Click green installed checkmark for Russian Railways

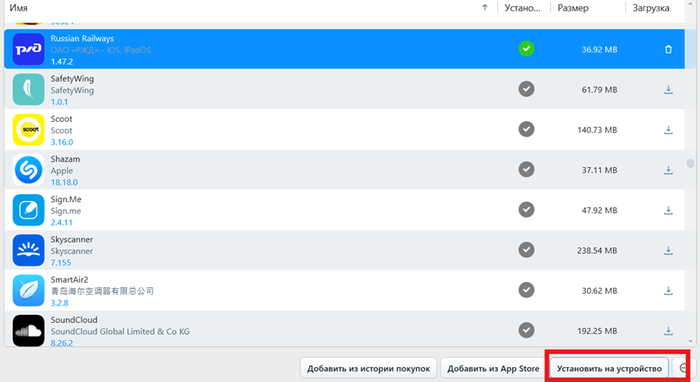click(526, 49)
